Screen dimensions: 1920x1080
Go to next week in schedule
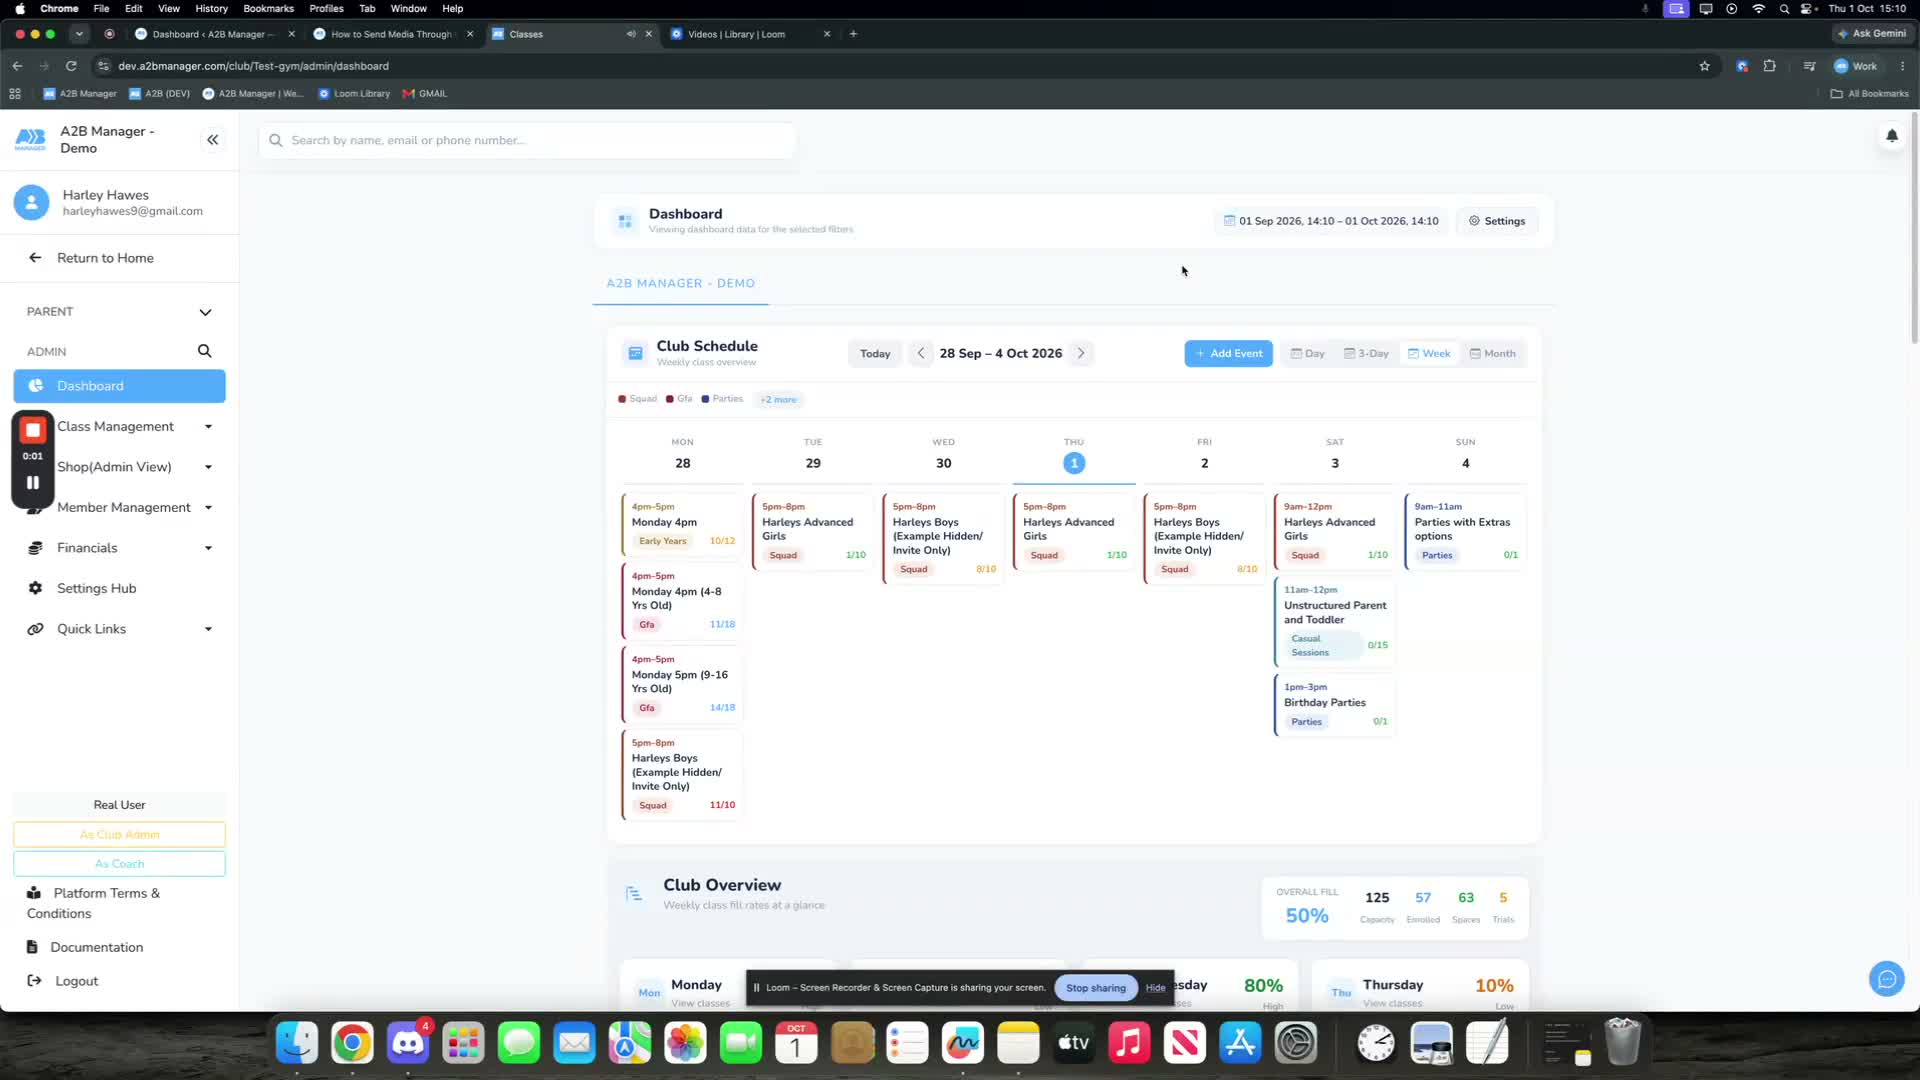coord(1081,353)
